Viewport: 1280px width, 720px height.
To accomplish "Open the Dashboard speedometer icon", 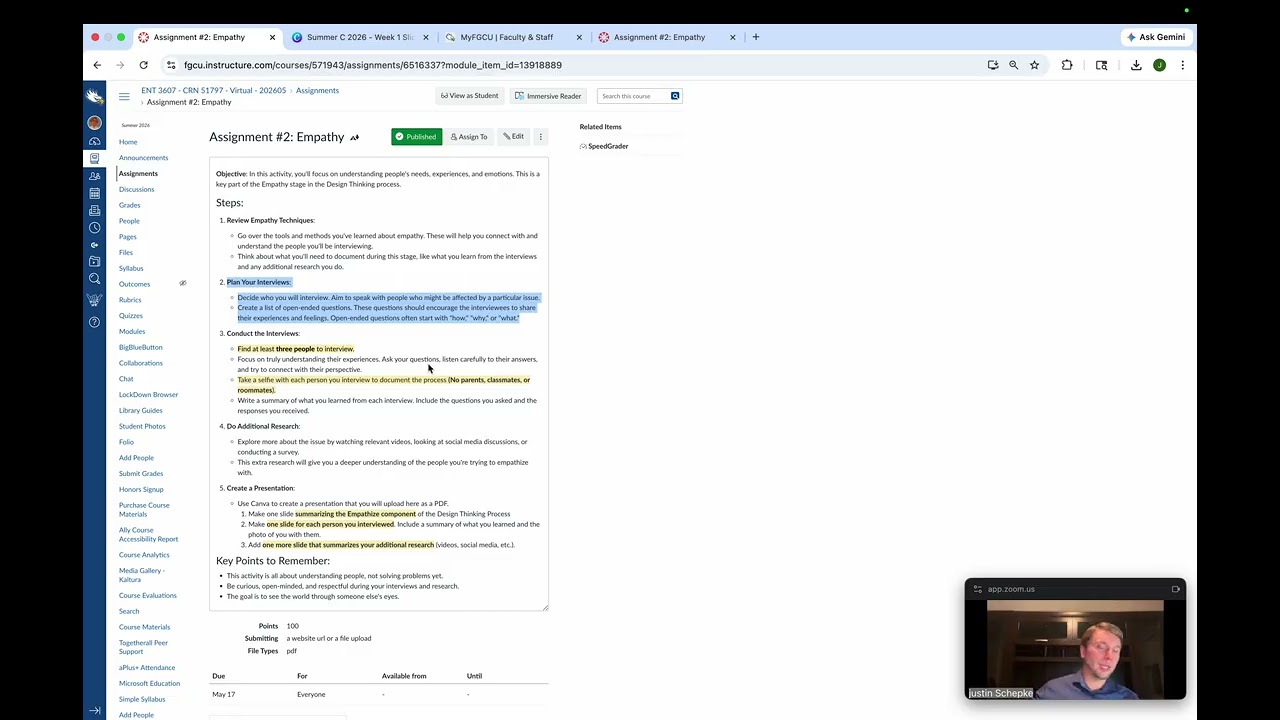I will (x=94, y=141).
